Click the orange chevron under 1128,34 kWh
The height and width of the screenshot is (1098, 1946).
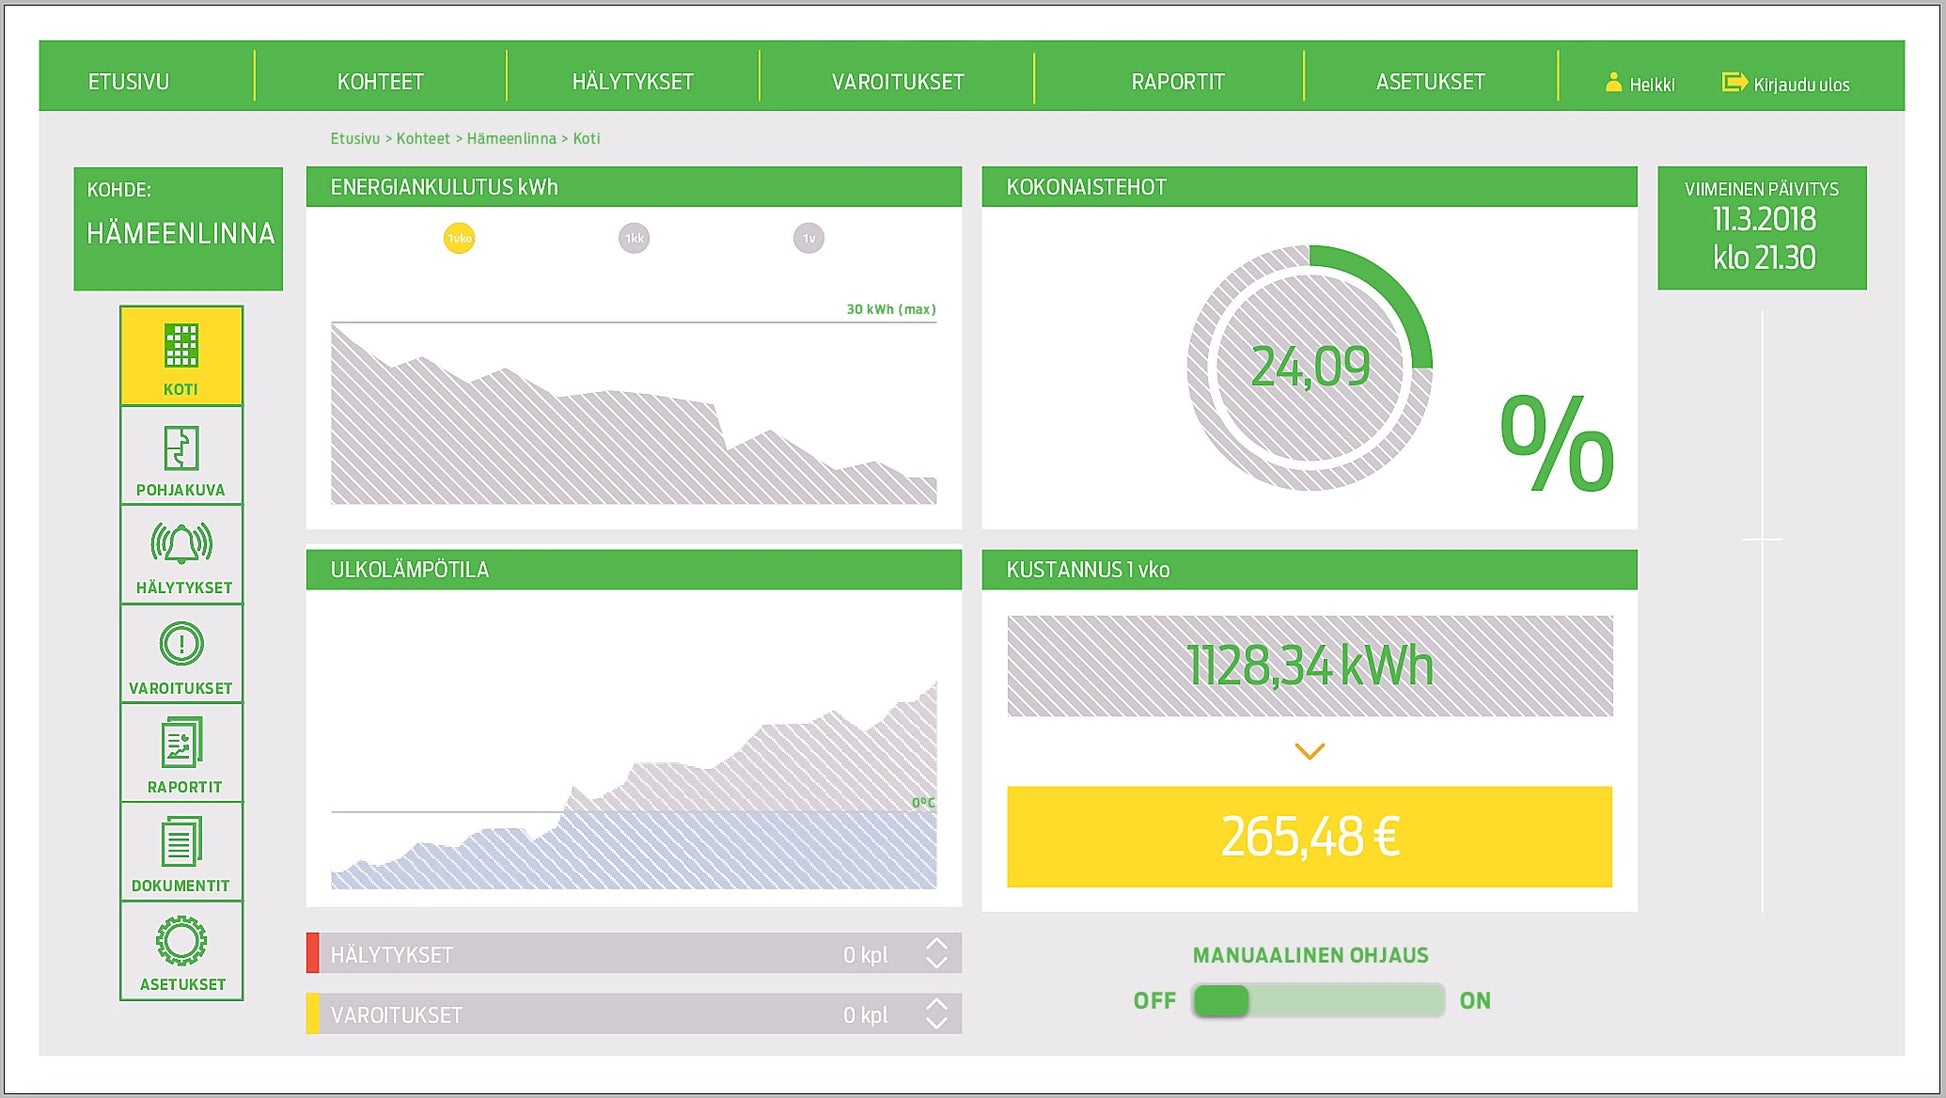tap(1309, 751)
